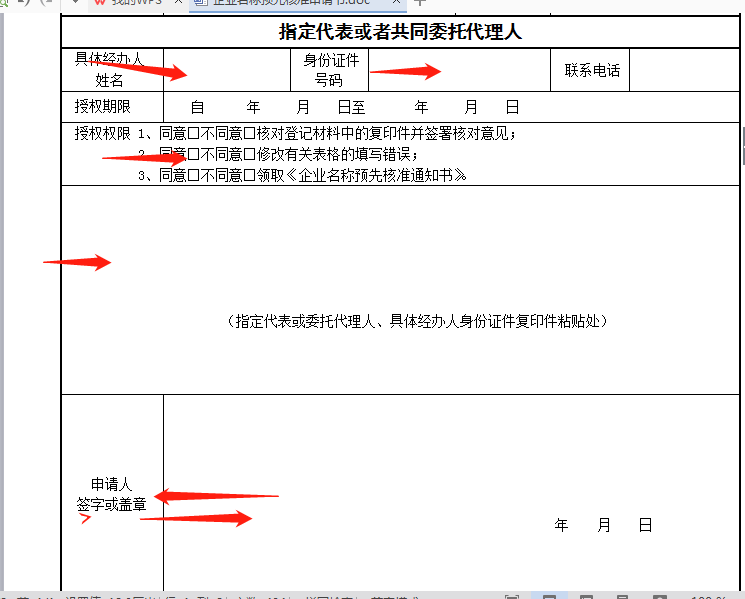Check 同意 box for item 1 核对复印件
Image resolution: width=745 pixels, height=599 pixels.
click(x=194, y=134)
